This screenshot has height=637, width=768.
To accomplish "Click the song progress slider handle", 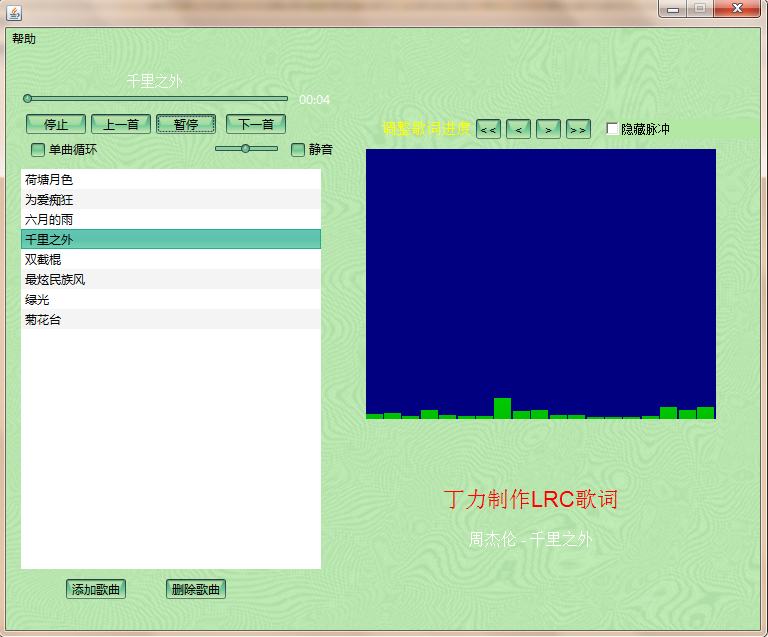I will [x=27, y=98].
